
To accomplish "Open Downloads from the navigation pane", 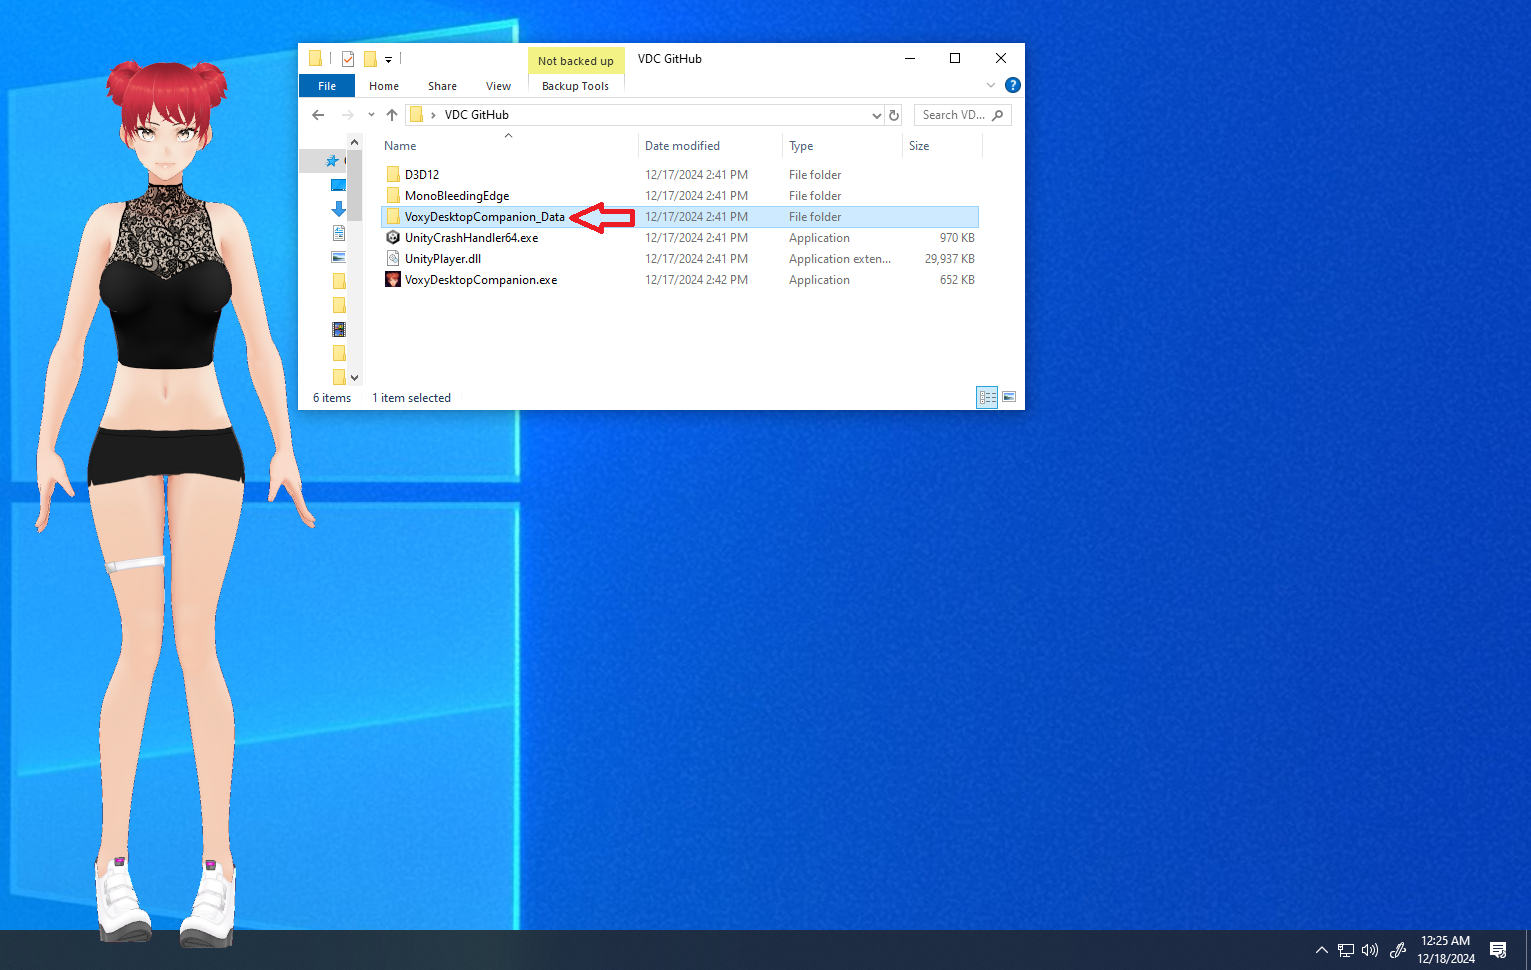I will [x=338, y=209].
